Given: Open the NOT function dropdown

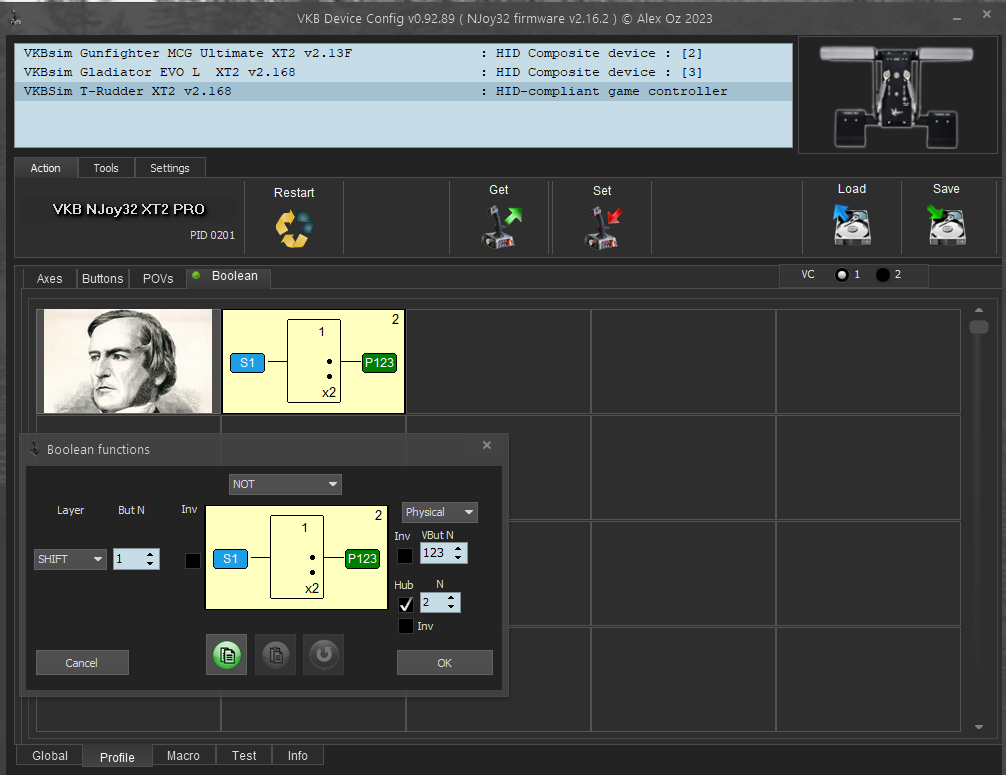Looking at the screenshot, I should [x=285, y=484].
